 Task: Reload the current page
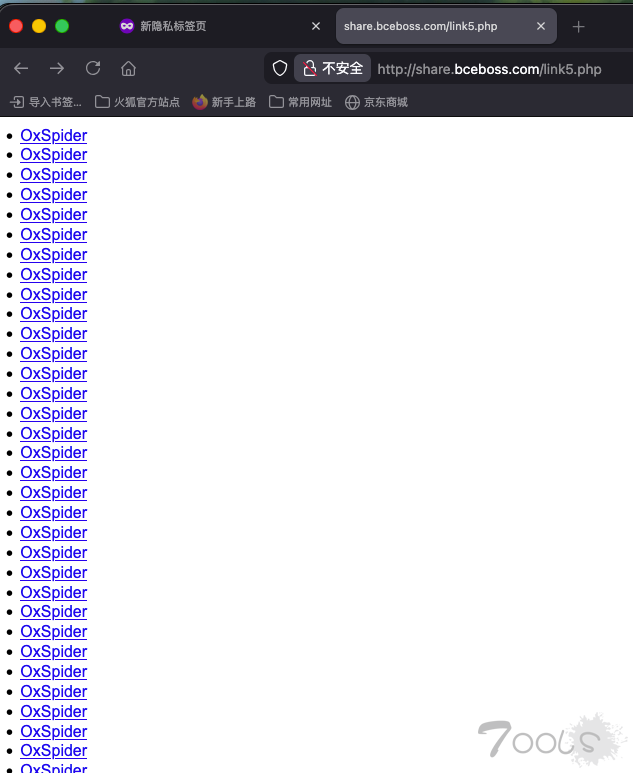pyautogui.click(x=93, y=69)
